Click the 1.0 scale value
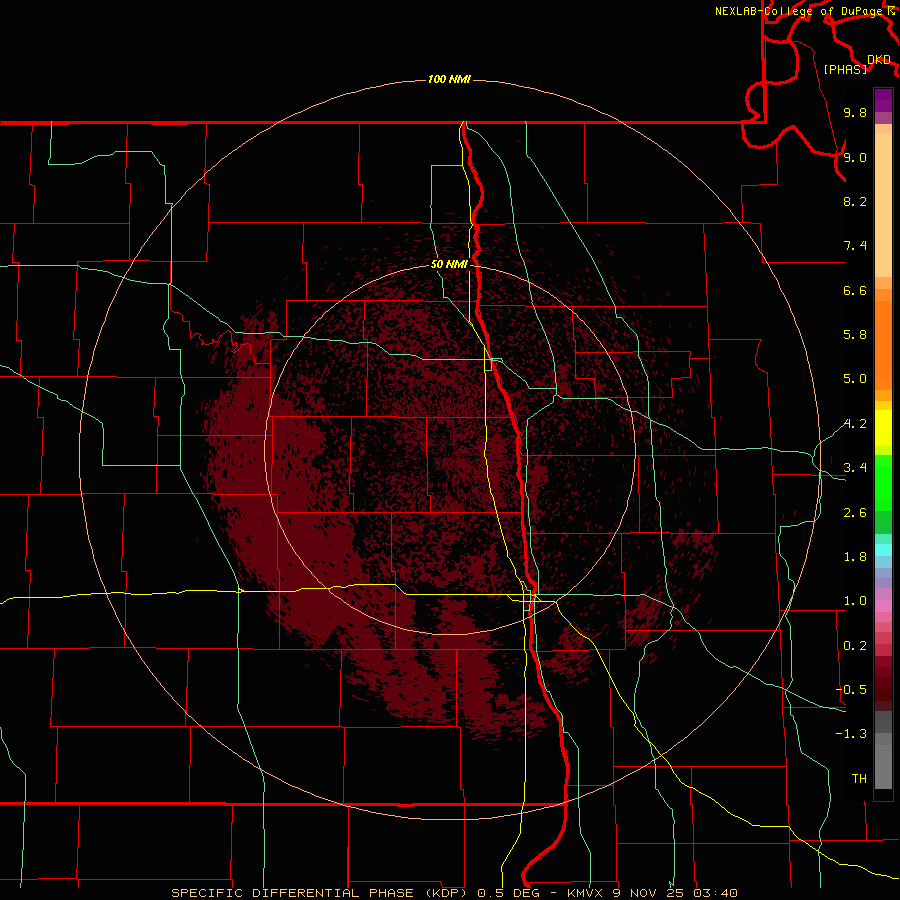Viewport: 900px width, 900px height. [855, 601]
